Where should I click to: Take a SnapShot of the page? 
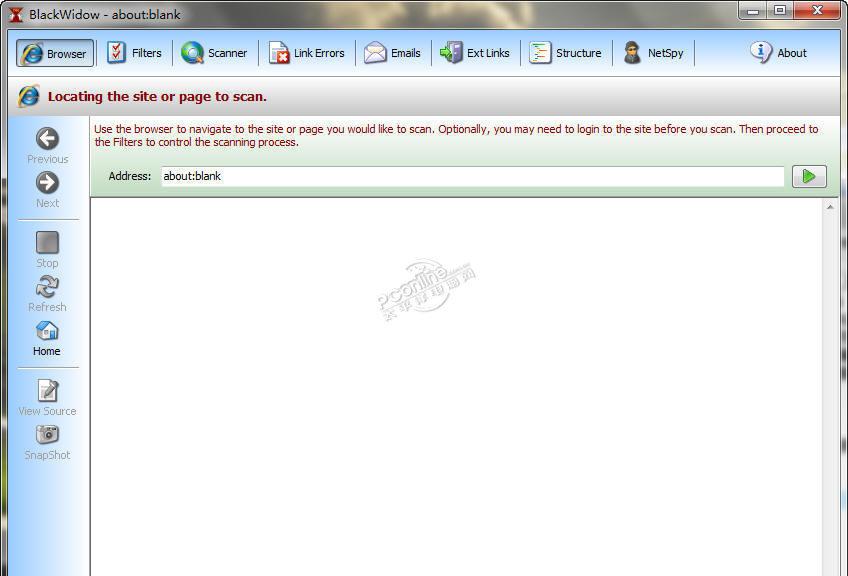pos(48,442)
